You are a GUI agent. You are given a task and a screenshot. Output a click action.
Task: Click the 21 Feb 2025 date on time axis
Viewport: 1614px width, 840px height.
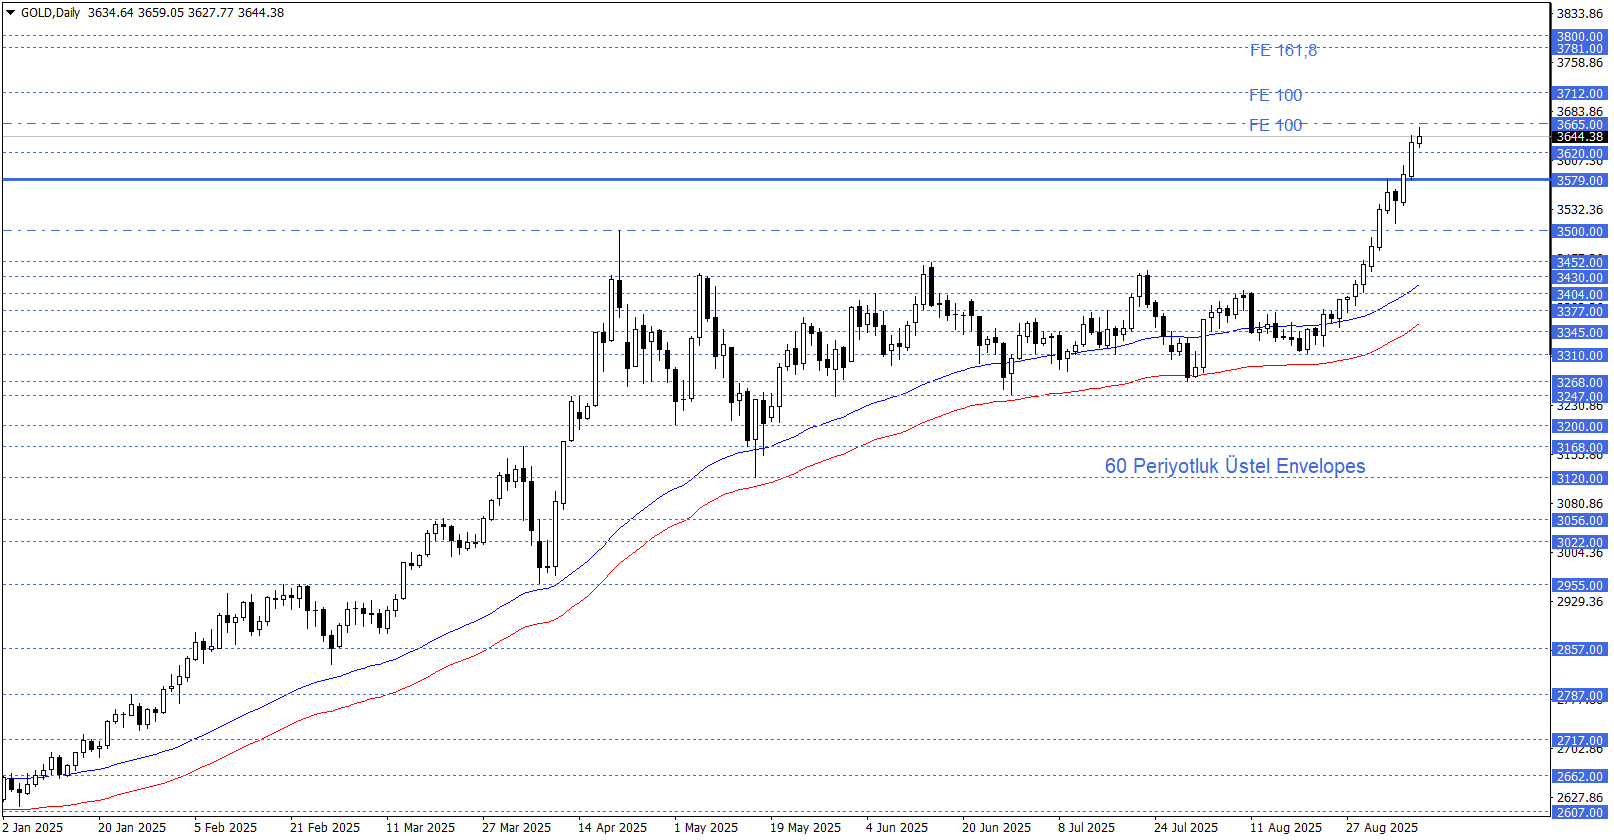click(x=325, y=828)
